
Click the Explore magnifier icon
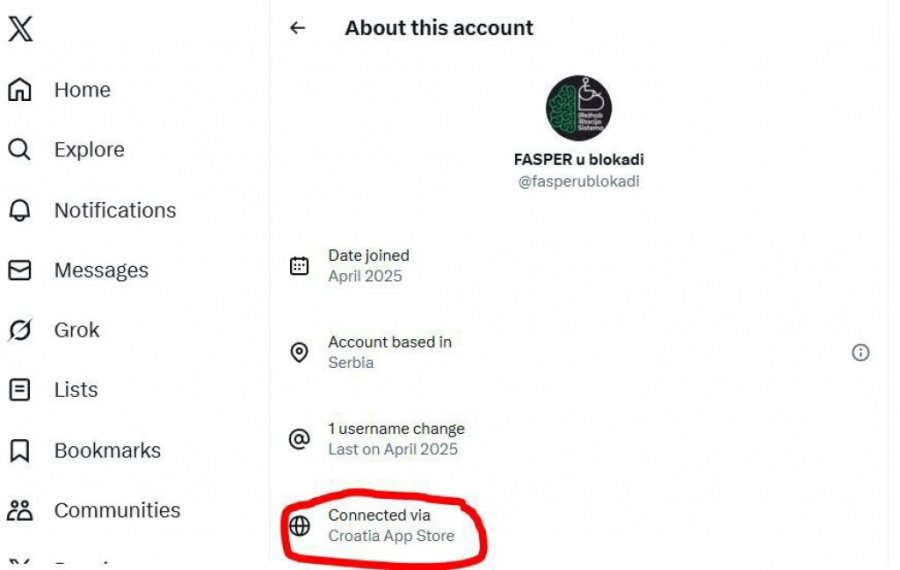tap(20, 150)
